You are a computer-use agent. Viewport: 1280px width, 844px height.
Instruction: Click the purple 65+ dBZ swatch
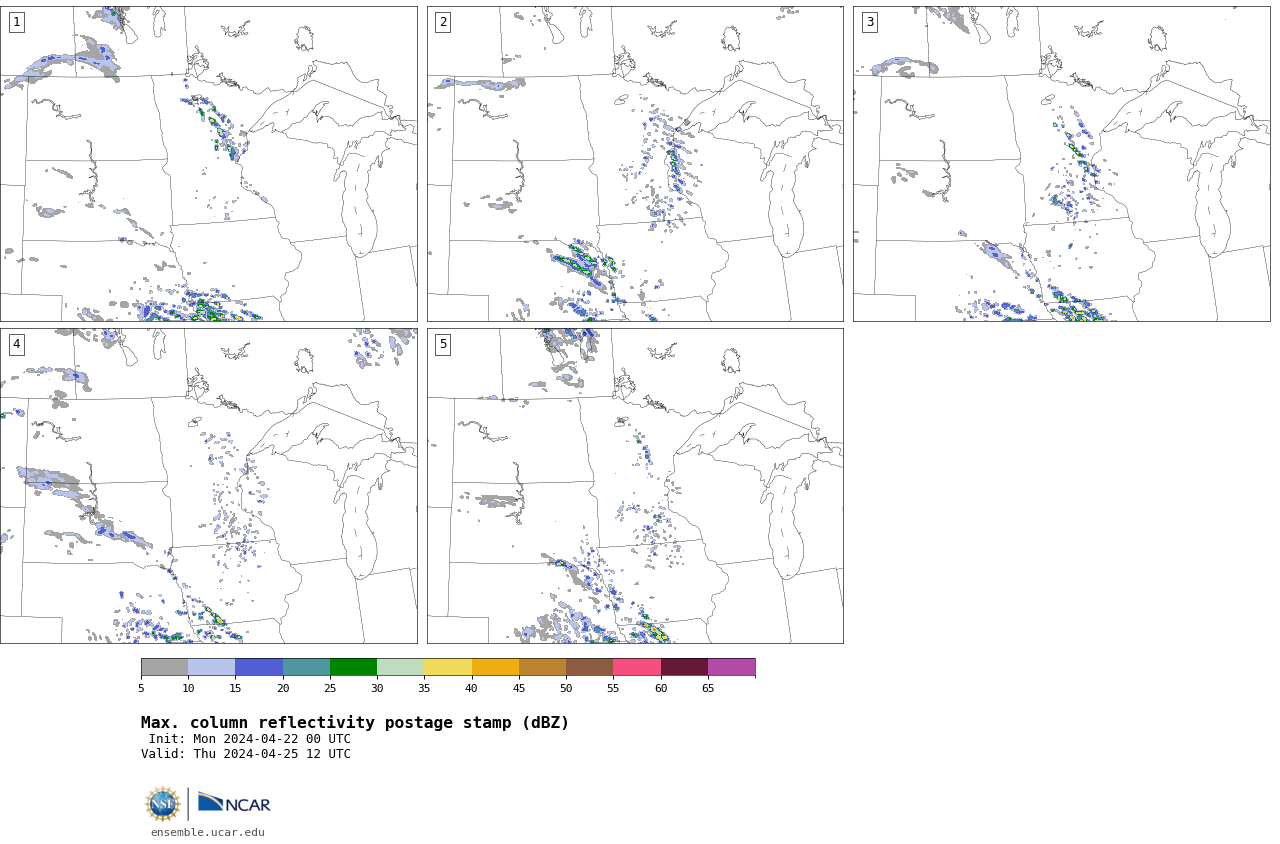tap(731, 667)
